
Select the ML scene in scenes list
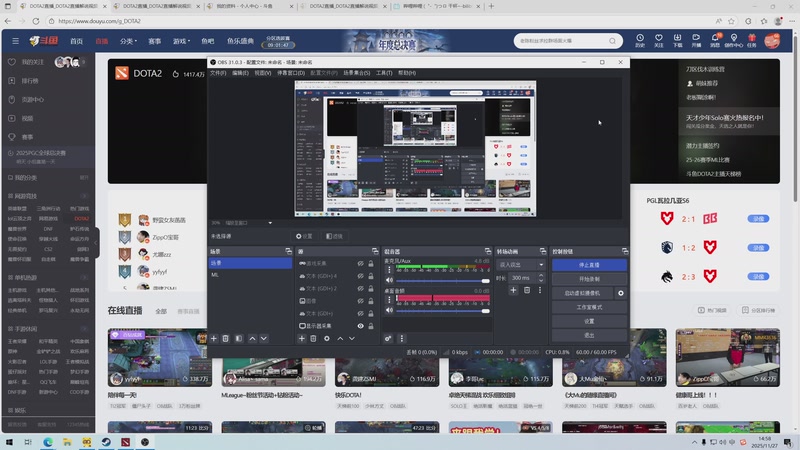(251, 274)
